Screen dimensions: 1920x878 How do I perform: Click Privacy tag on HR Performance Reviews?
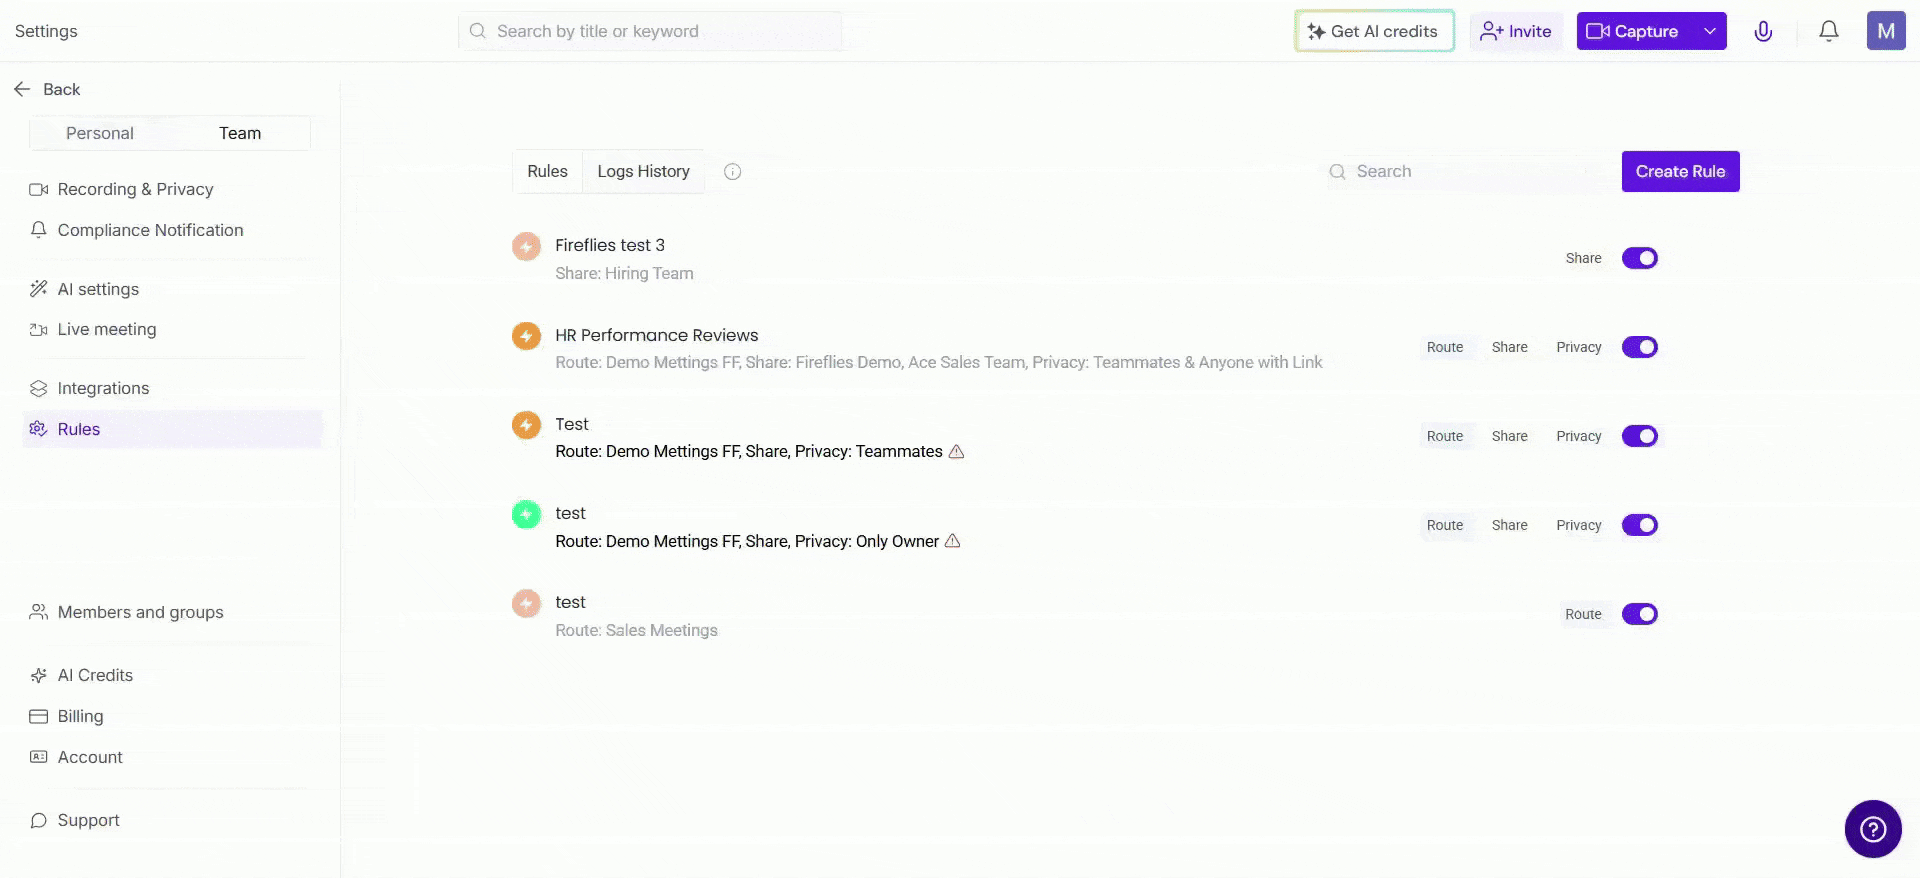pyautogui.click(x=1579, y=347)
